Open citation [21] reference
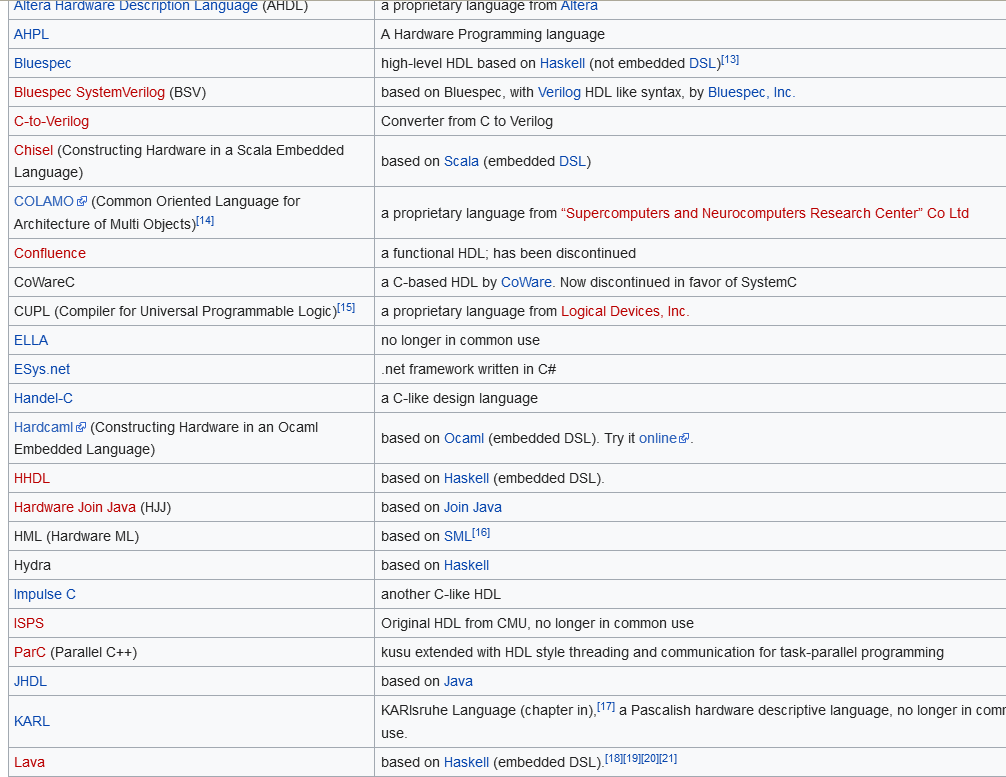1006x777 pixels. coord(669,758)
